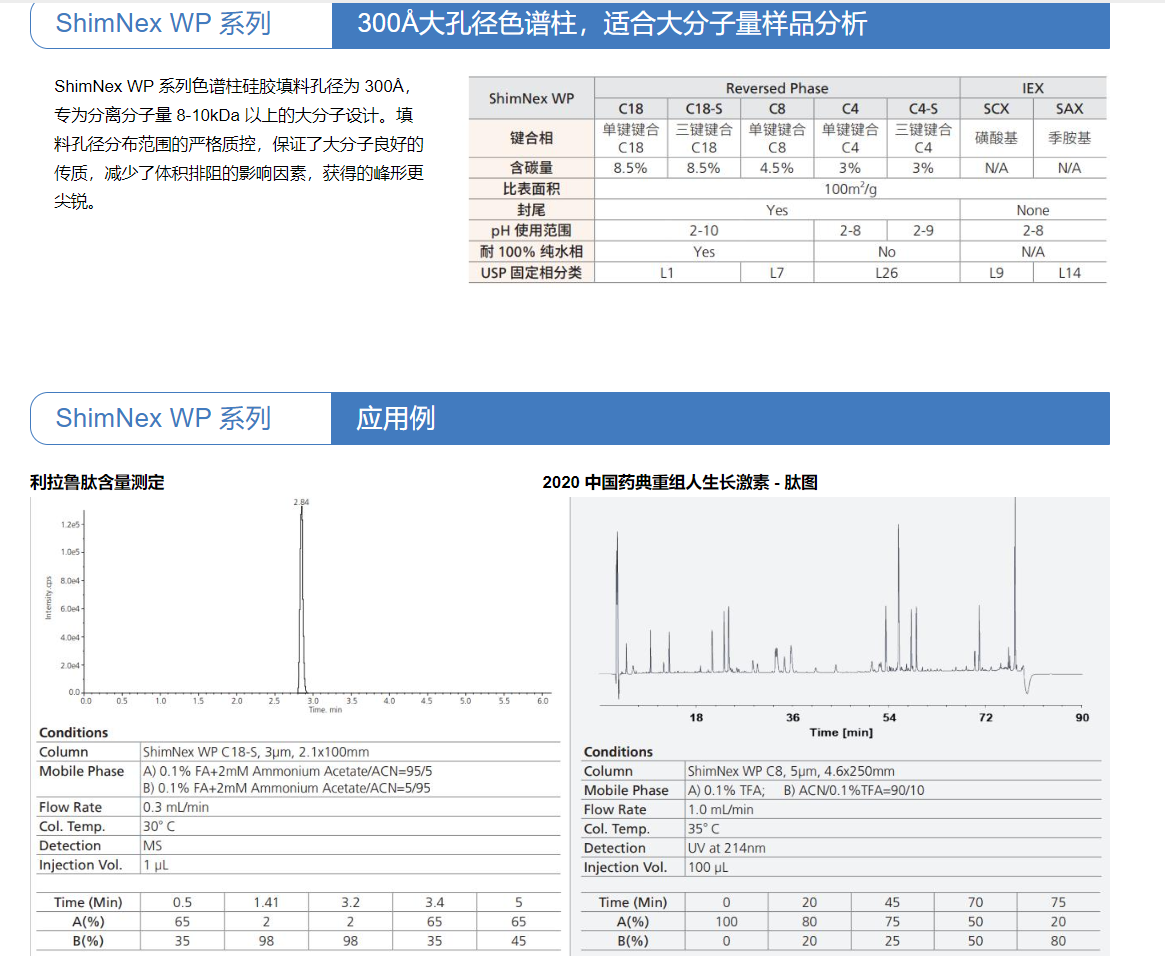Click the SAX column header cell
The image size is (1165, 956).
click(1069, 109)
